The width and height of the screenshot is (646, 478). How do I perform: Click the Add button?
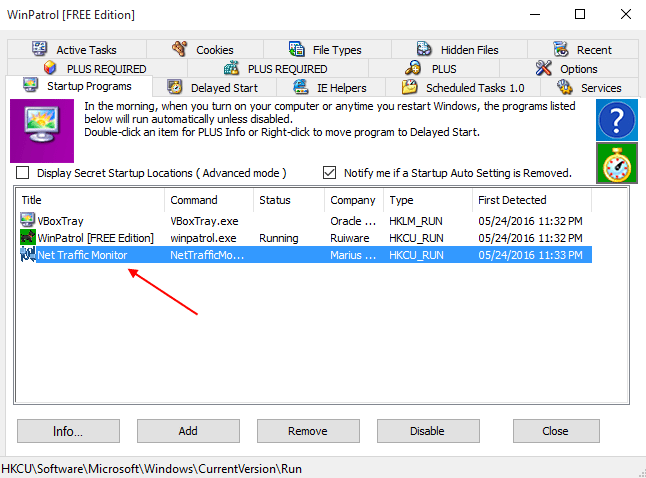[x=188, y=431]
